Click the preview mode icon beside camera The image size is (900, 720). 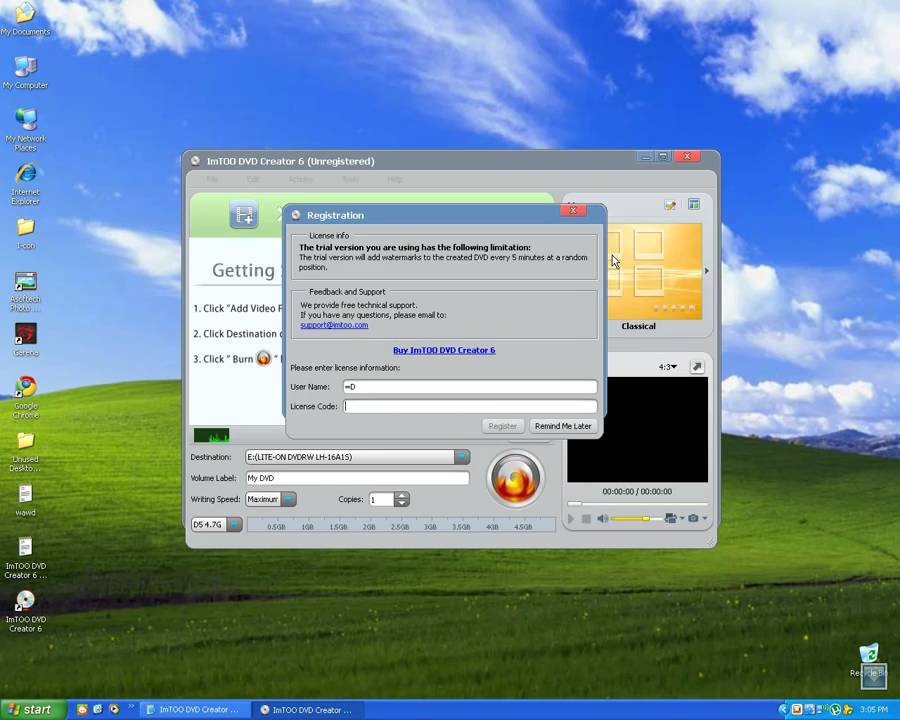click(x=670, y=518)
